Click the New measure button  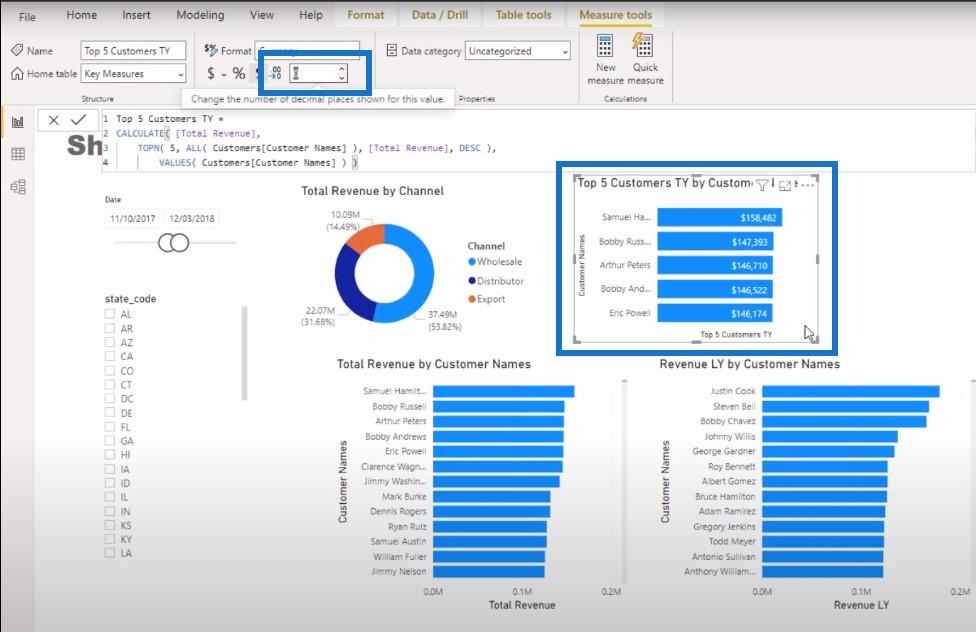(605, 60)
